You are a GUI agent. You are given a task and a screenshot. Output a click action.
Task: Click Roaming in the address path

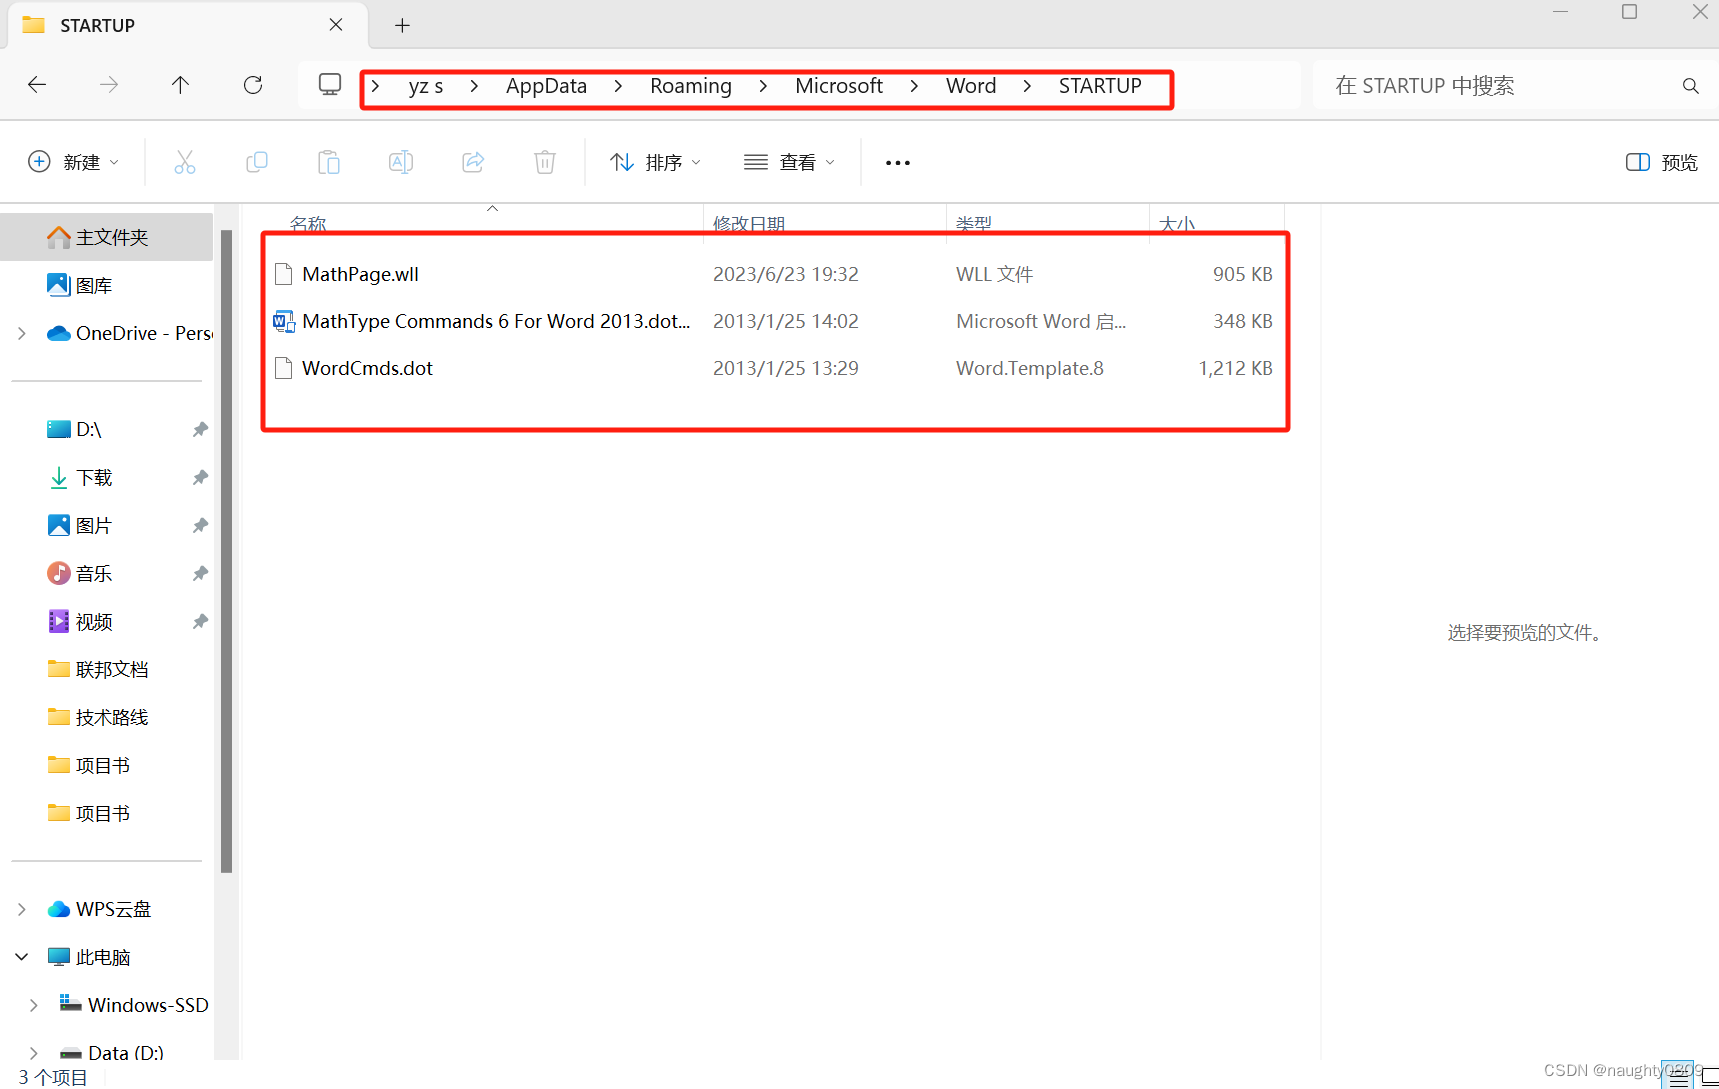pos(691,86)
